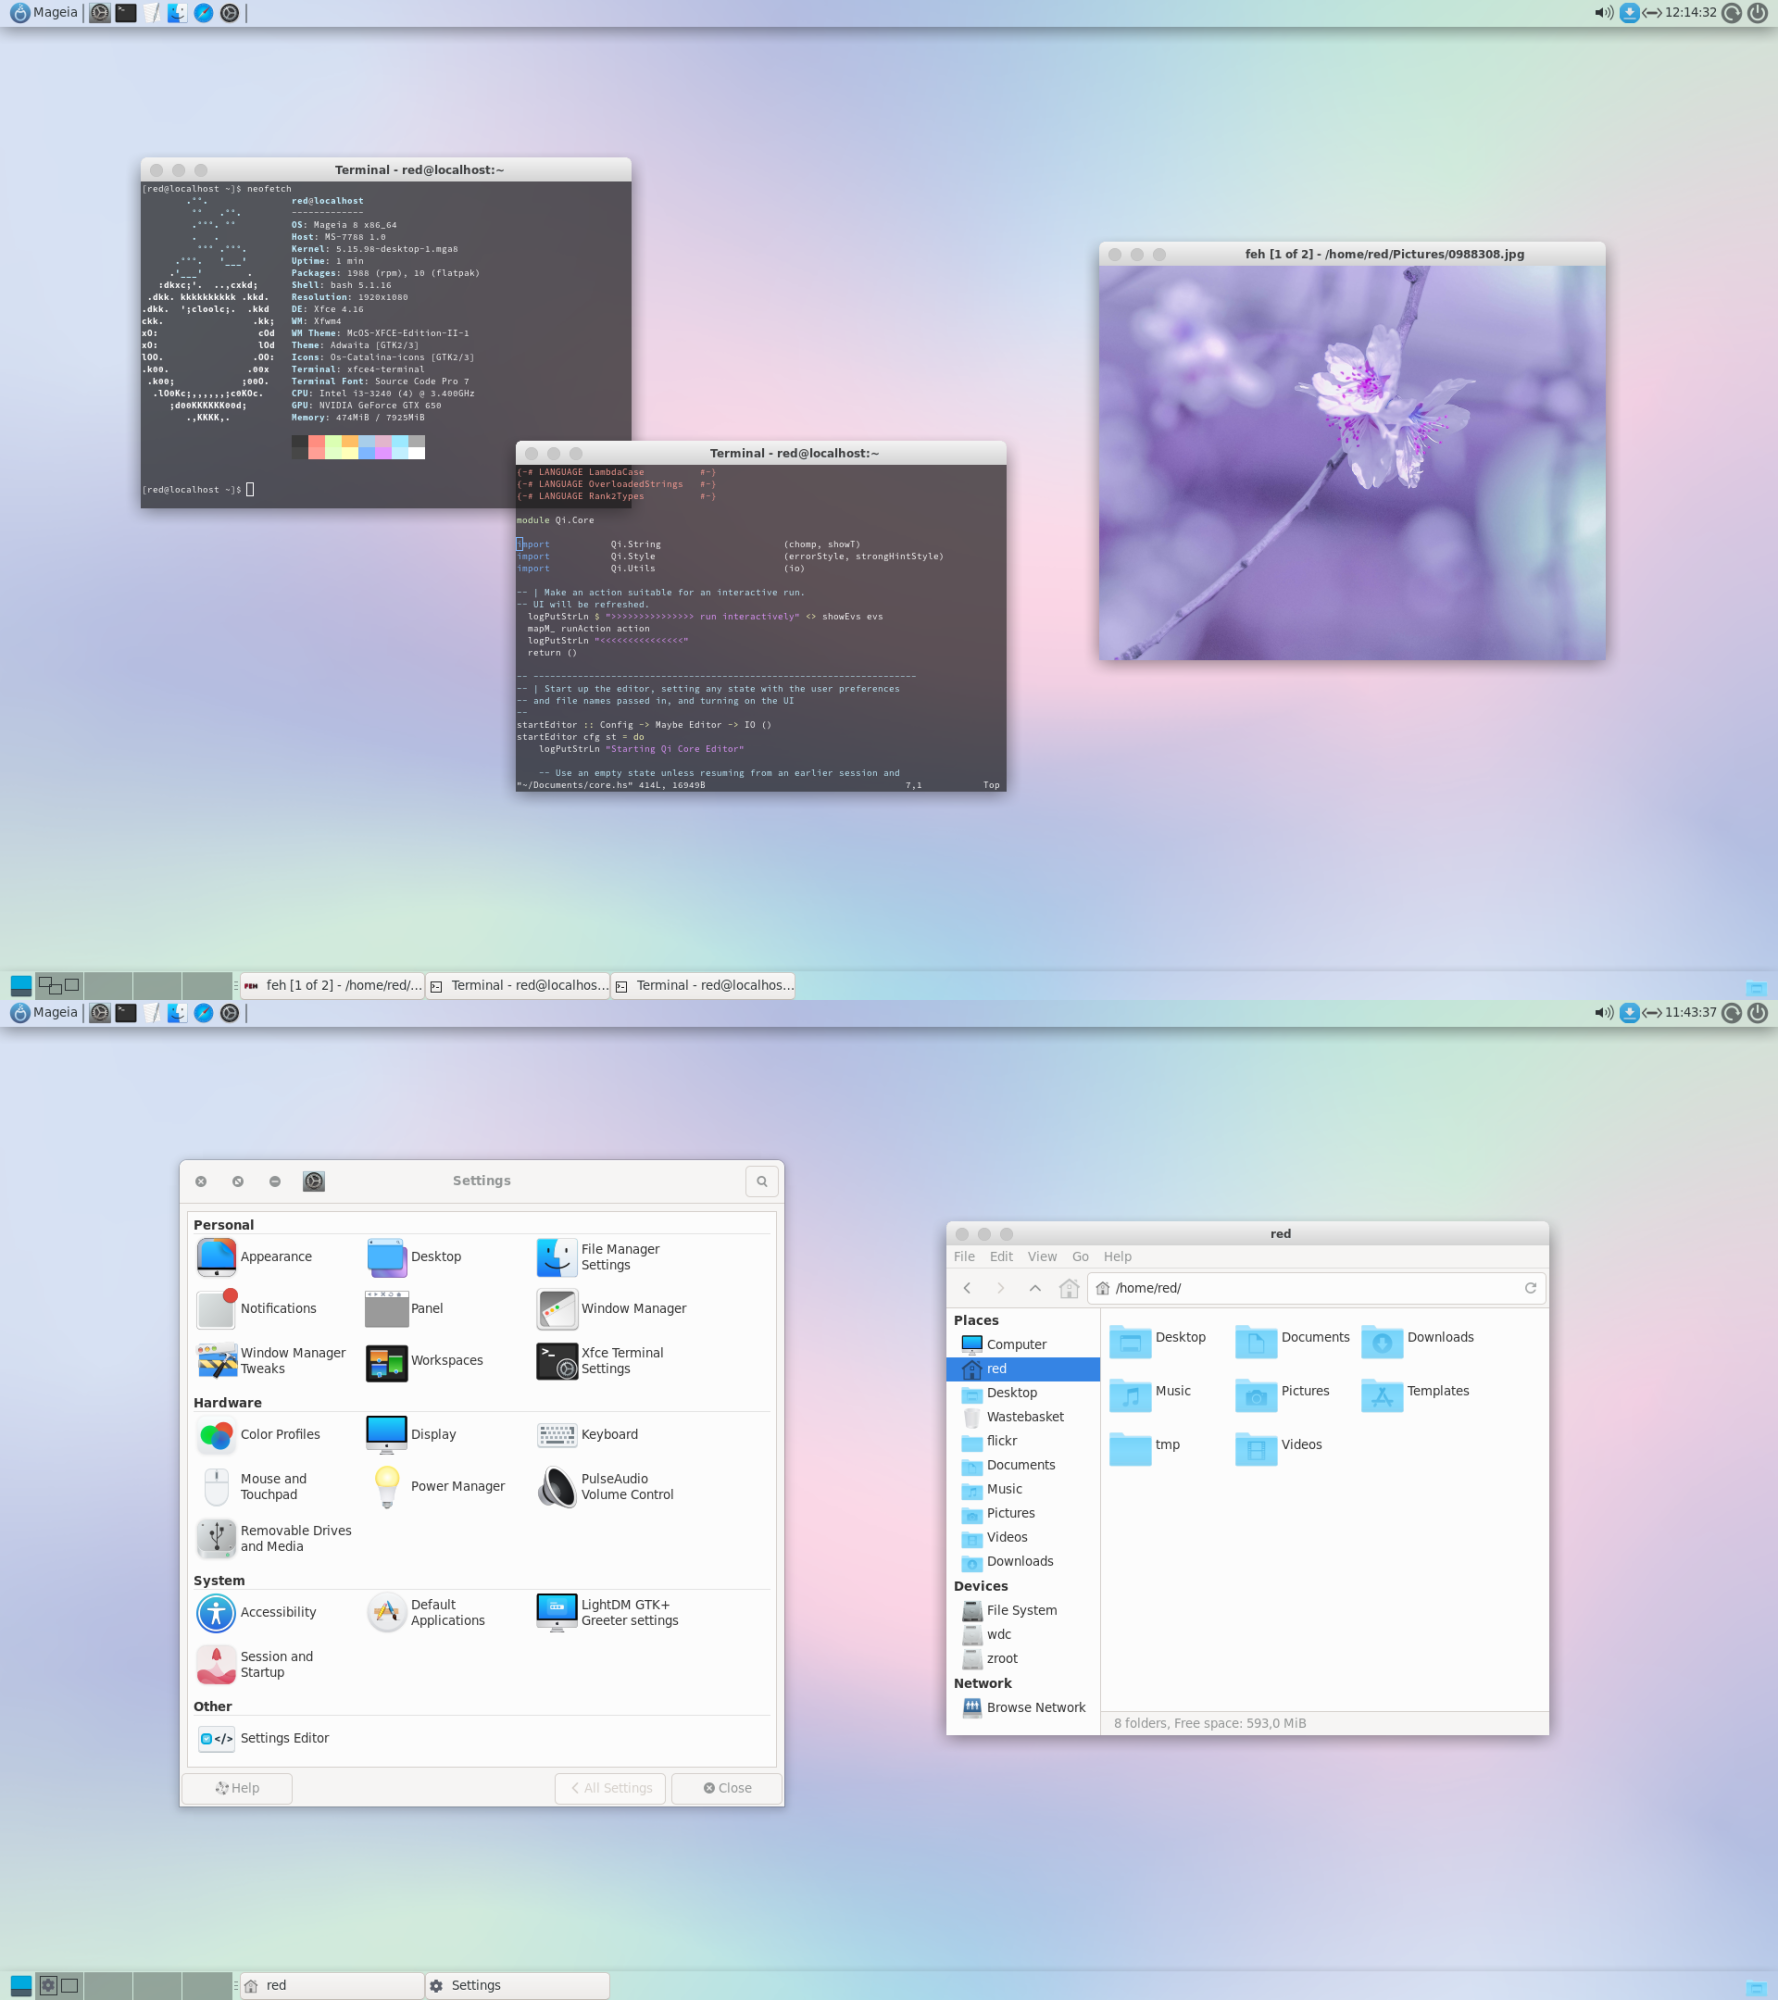Screen dimensions: 1778x2000
Task: Open the Go menu in file manager
Action: coord(1080,1257)
